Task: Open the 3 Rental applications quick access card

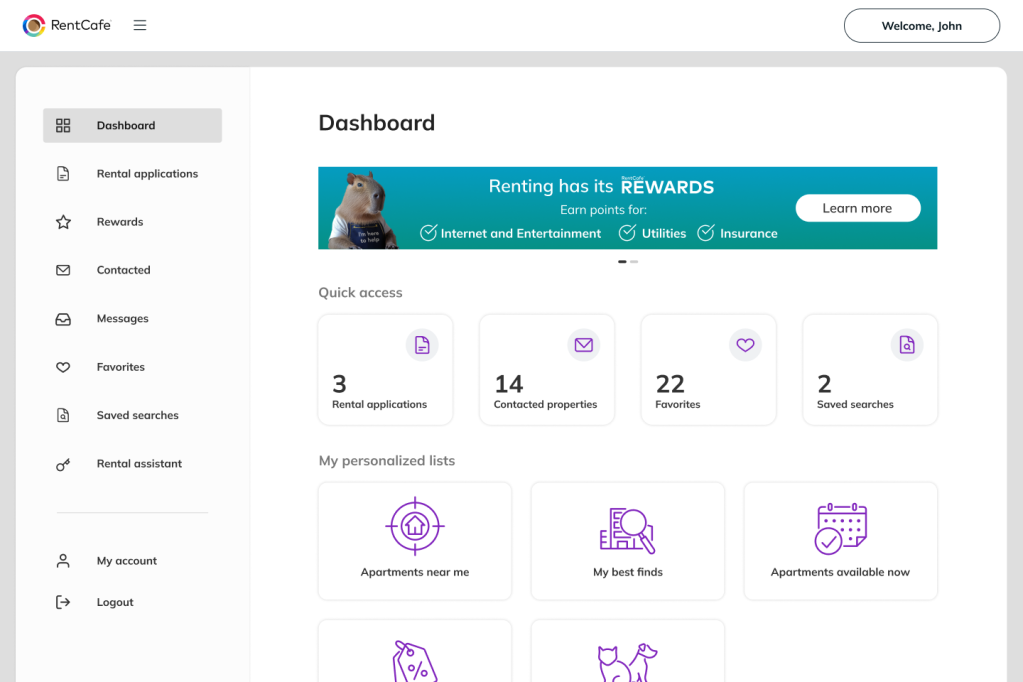Action: (x=386, y=370)
